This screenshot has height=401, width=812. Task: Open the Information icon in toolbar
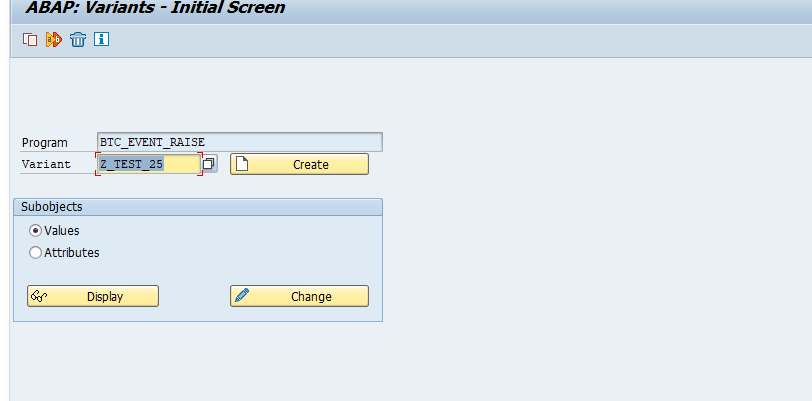(101, 39)
